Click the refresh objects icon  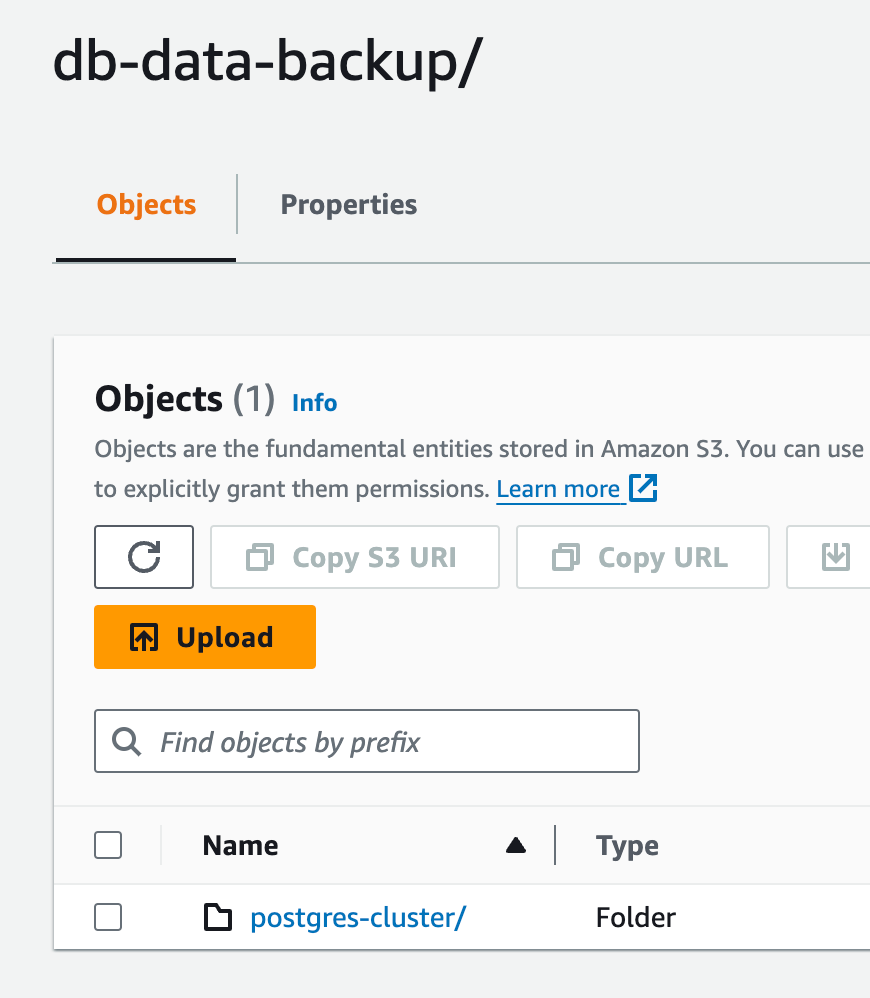coord(143,557)
